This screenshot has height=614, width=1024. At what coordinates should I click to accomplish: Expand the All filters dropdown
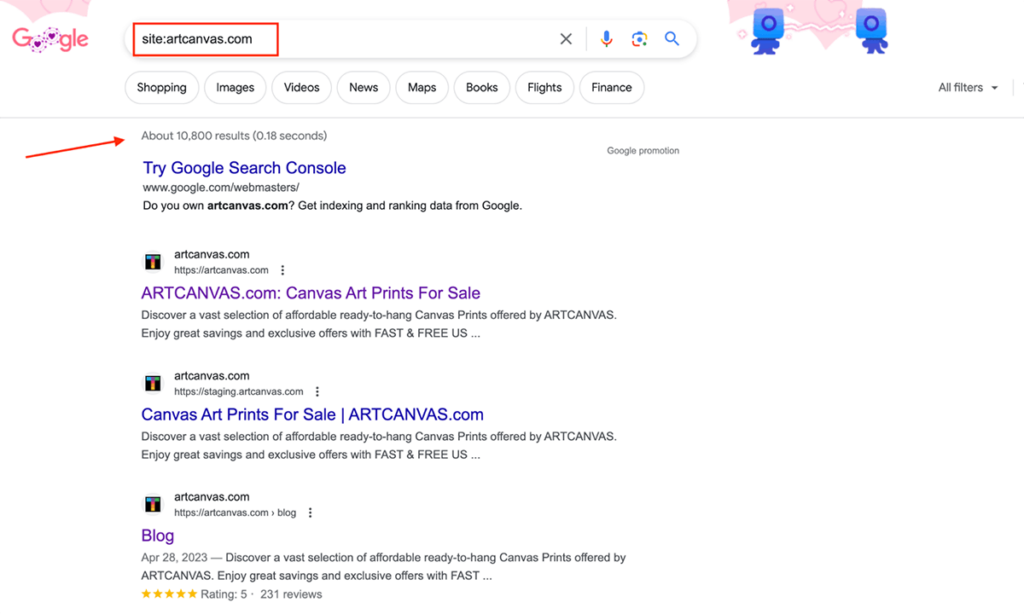(x=966, y=88)
